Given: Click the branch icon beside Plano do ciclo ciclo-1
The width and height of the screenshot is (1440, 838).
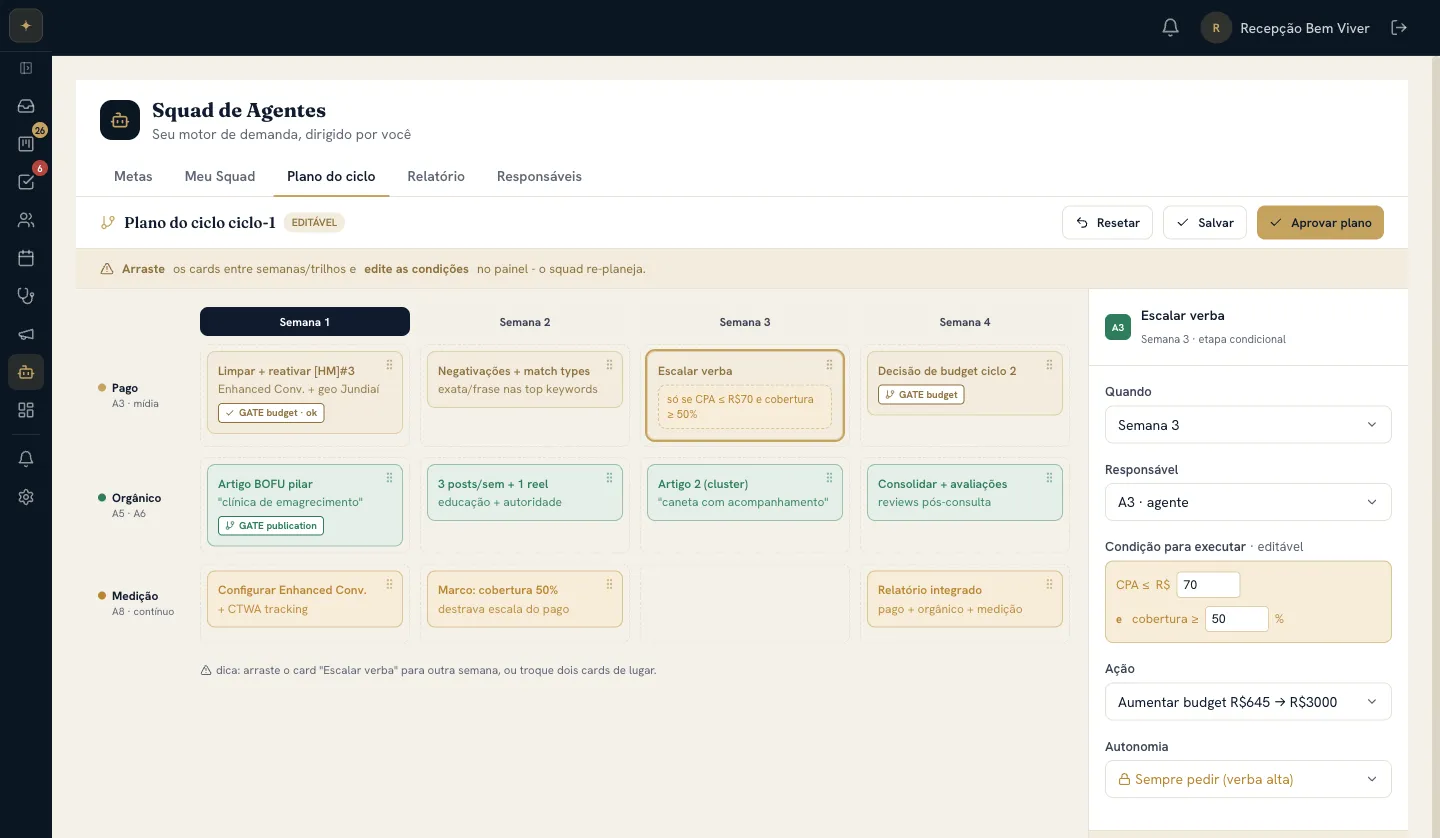Looking at the screenshot, I should 108,223.
